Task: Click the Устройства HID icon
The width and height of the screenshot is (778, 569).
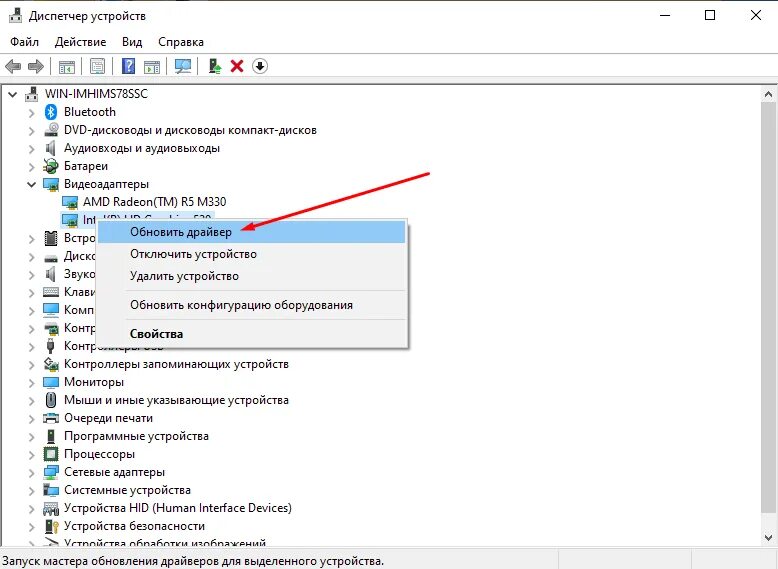Action: pyautogui.click(x=51, y=508)
